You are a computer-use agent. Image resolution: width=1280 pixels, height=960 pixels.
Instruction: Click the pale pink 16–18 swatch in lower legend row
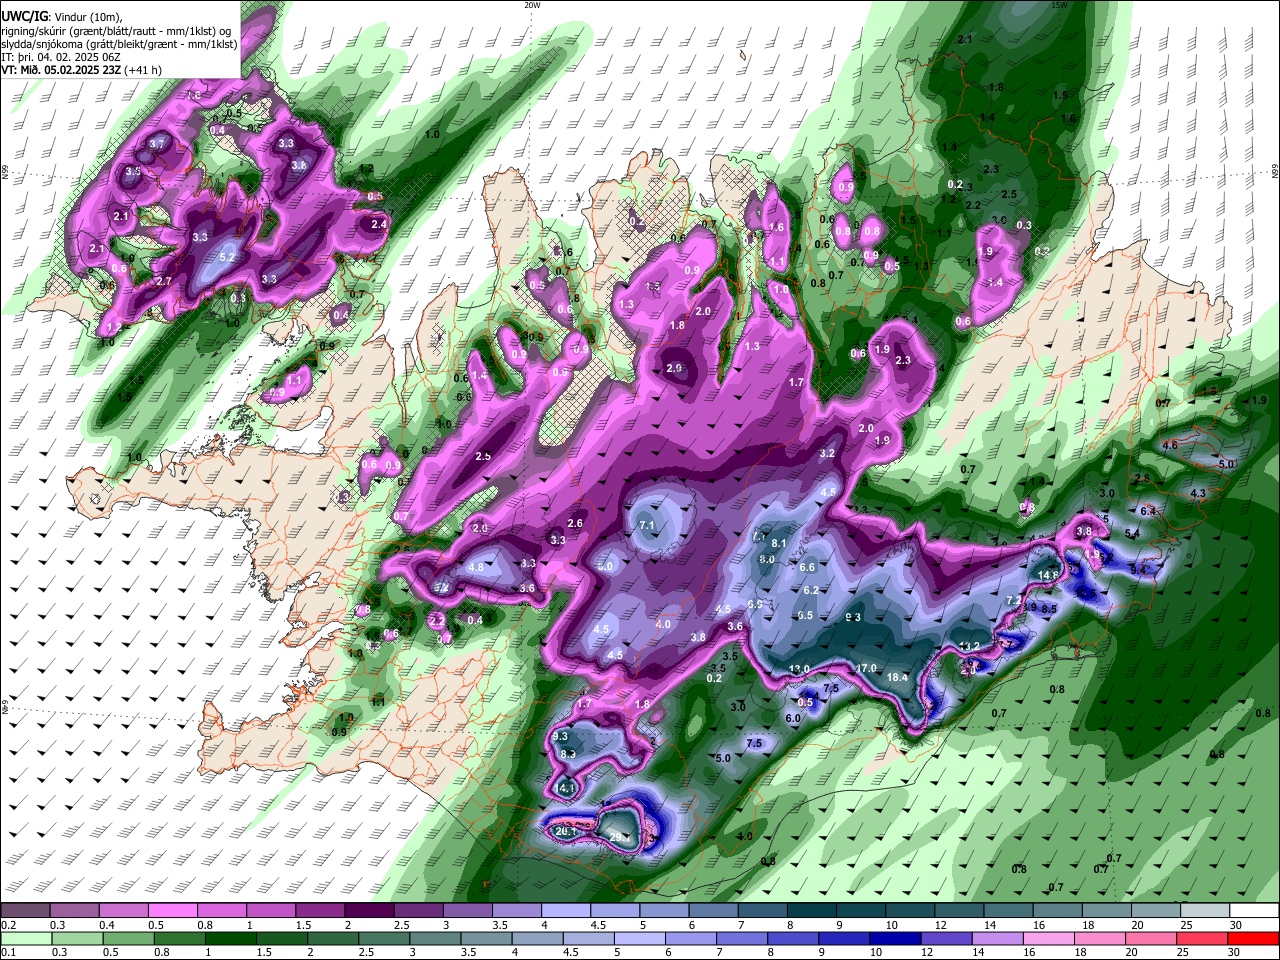coord(1050,938)
